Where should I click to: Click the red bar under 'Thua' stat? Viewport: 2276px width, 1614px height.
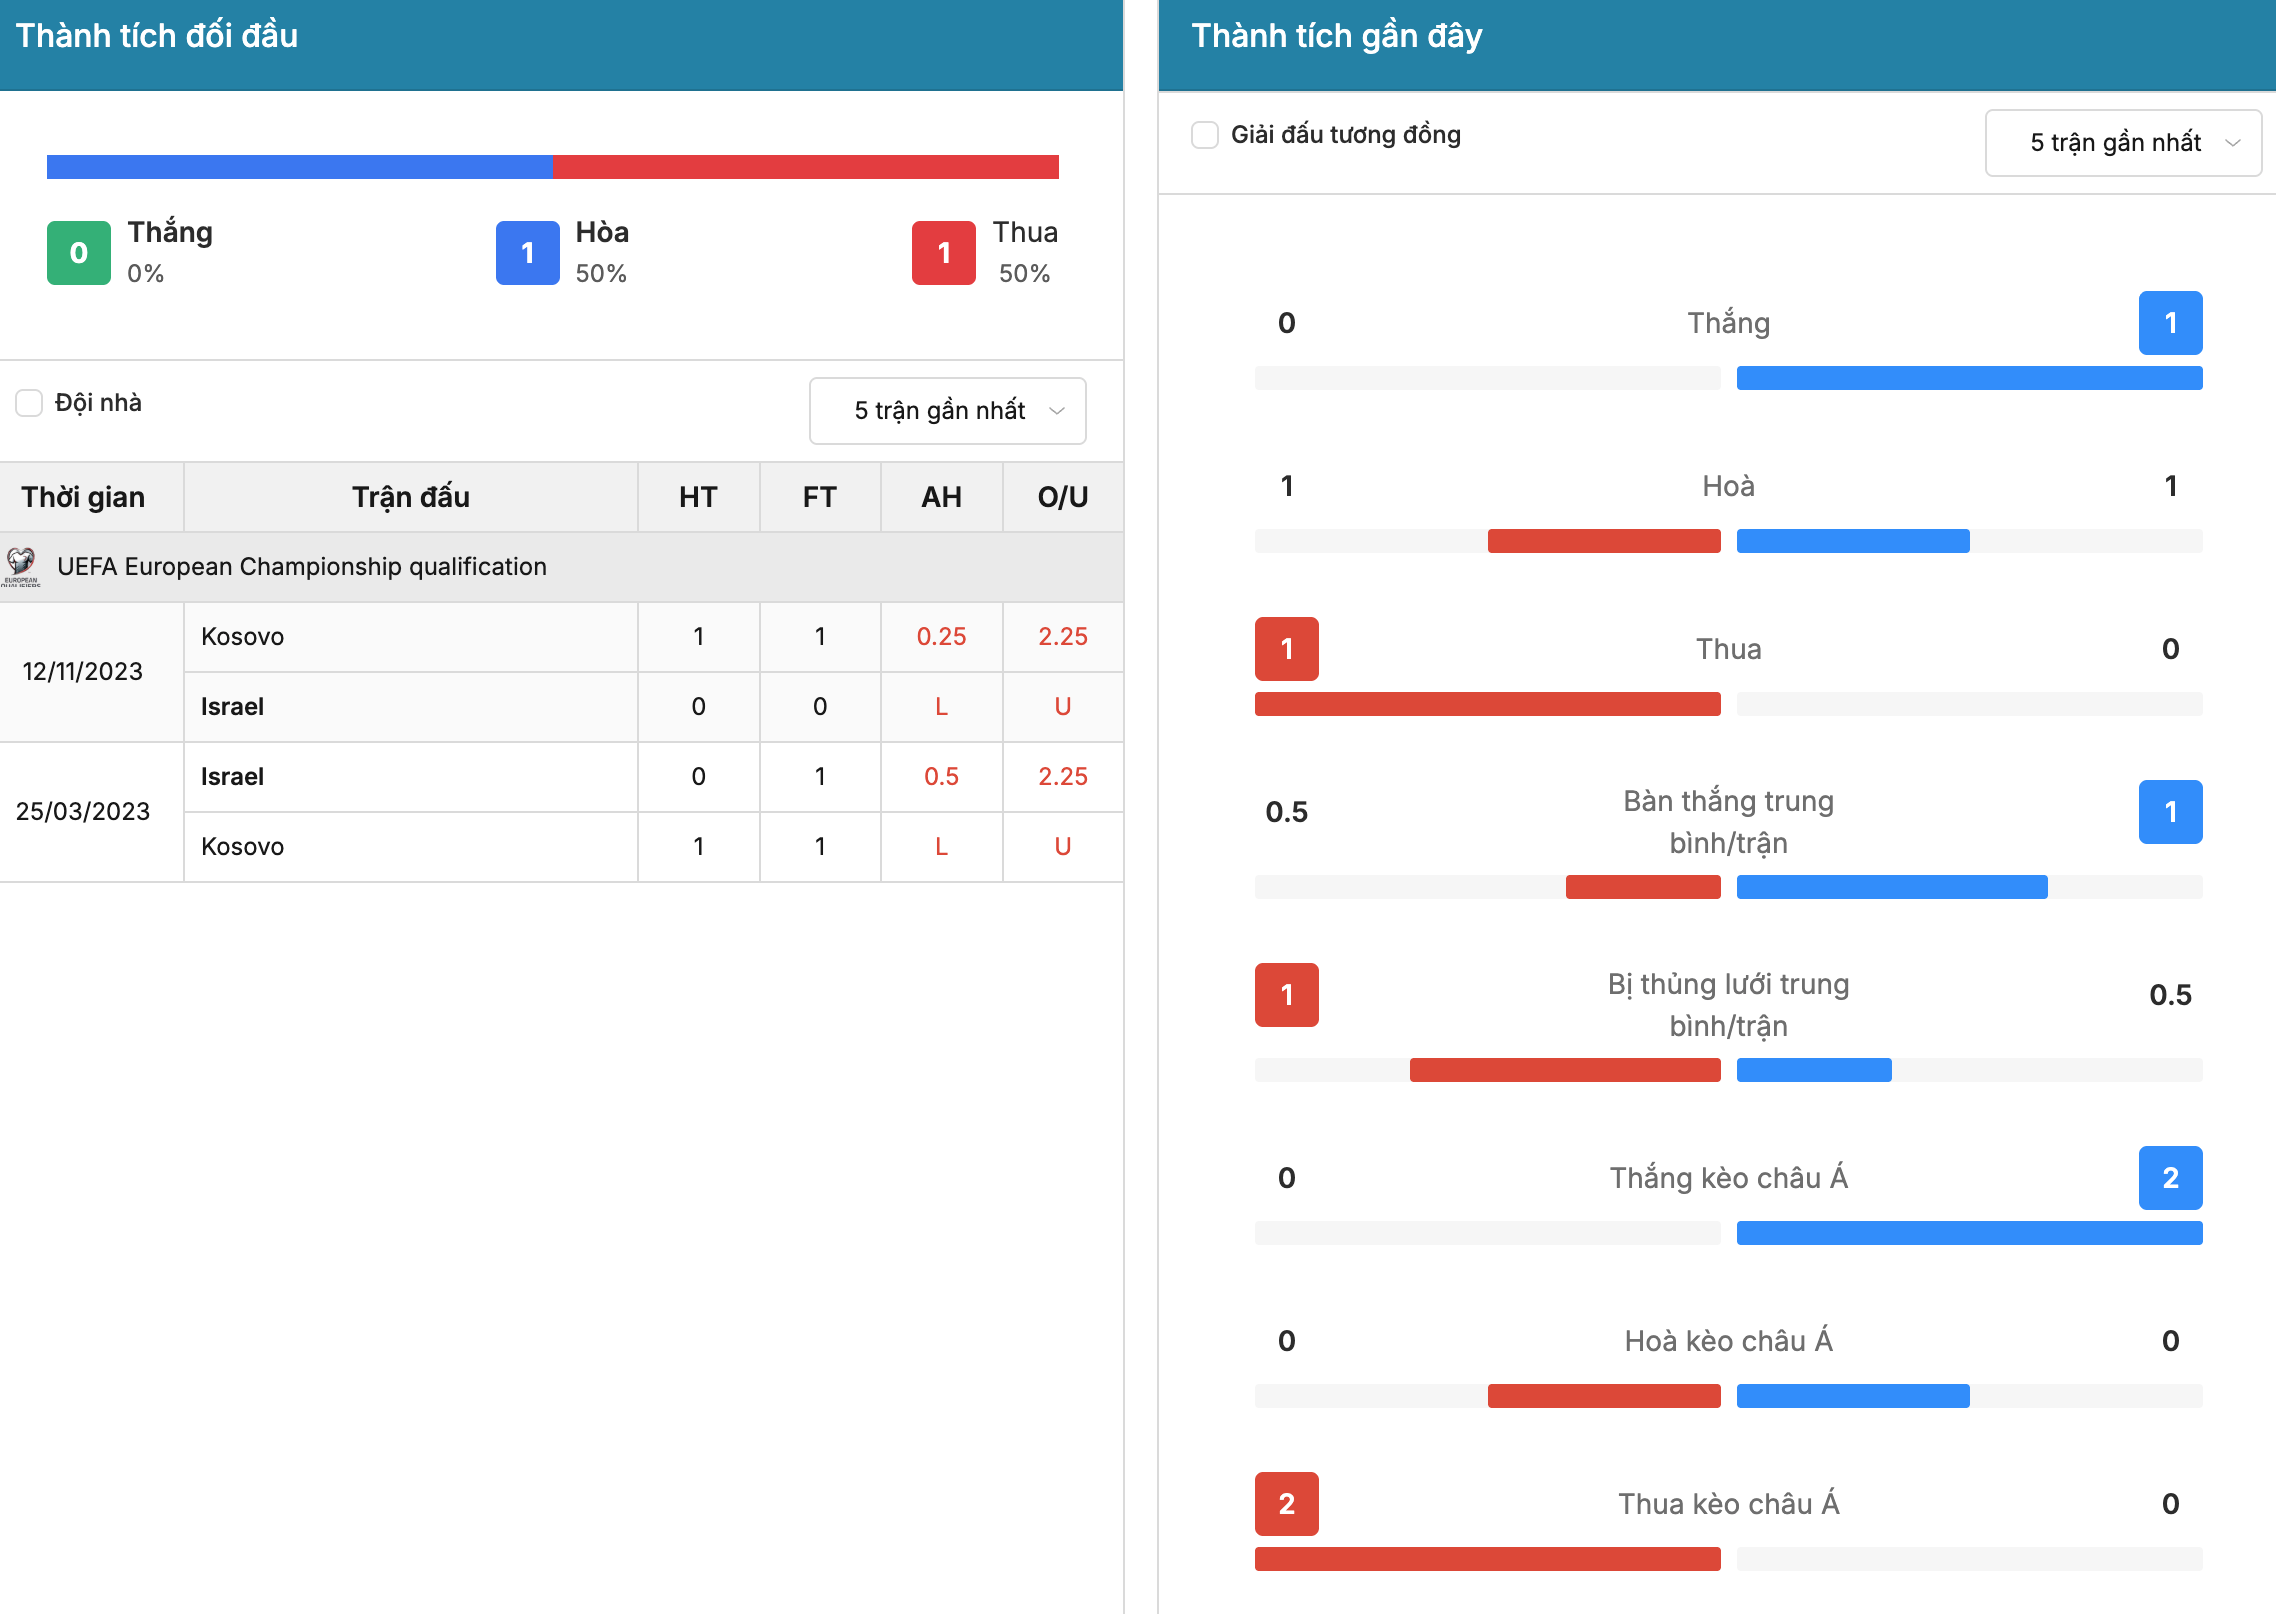(1488, 704)
